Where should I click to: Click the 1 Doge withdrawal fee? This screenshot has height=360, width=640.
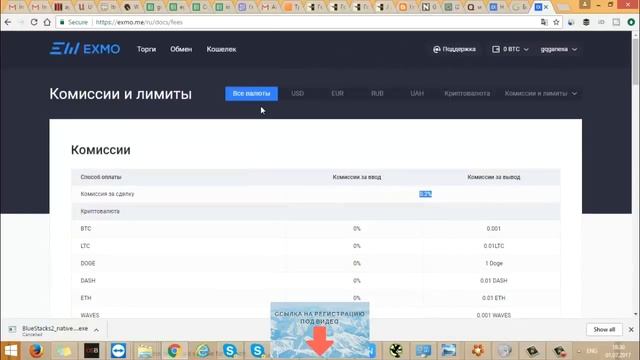[494, 263]
